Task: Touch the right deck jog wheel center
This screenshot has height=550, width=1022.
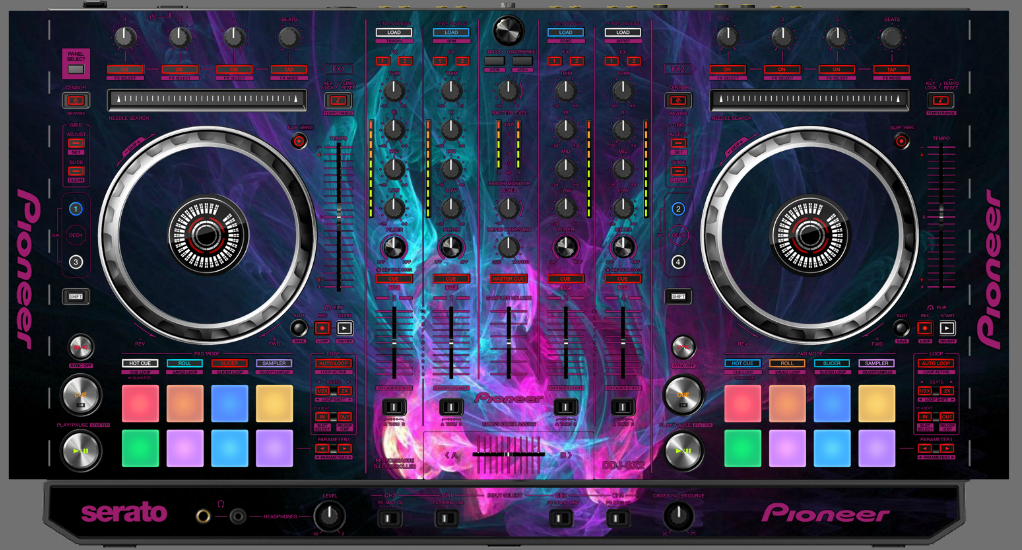Action: [x=810, y=235]
